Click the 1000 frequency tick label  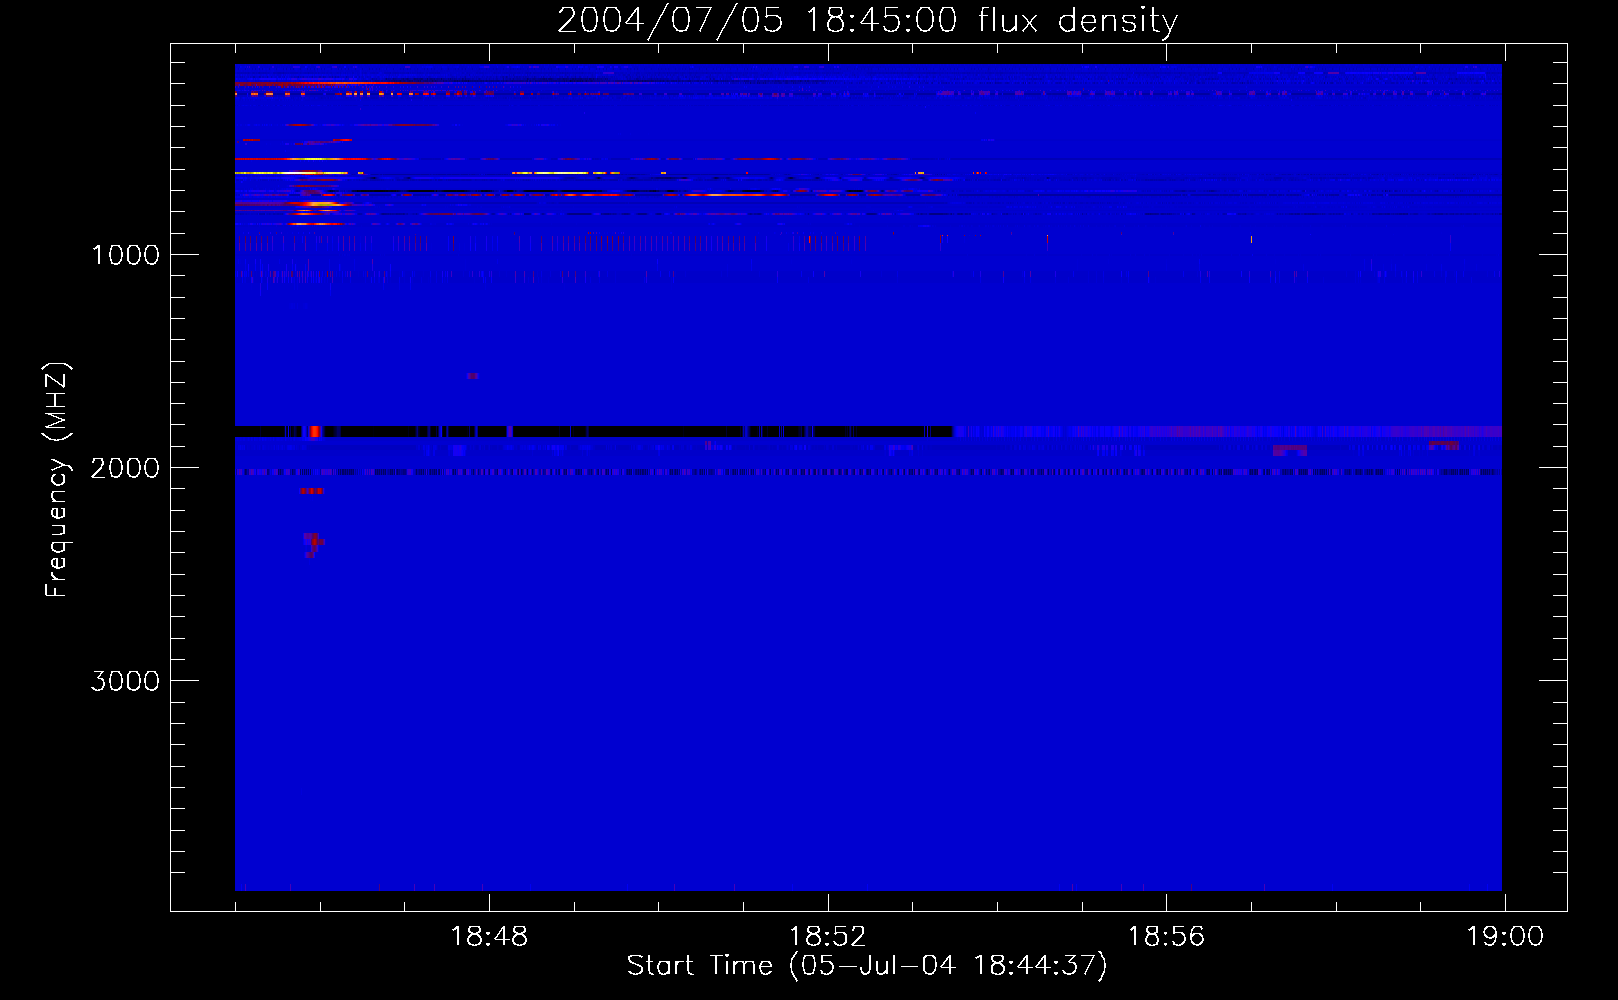click(x=125, y=255)
